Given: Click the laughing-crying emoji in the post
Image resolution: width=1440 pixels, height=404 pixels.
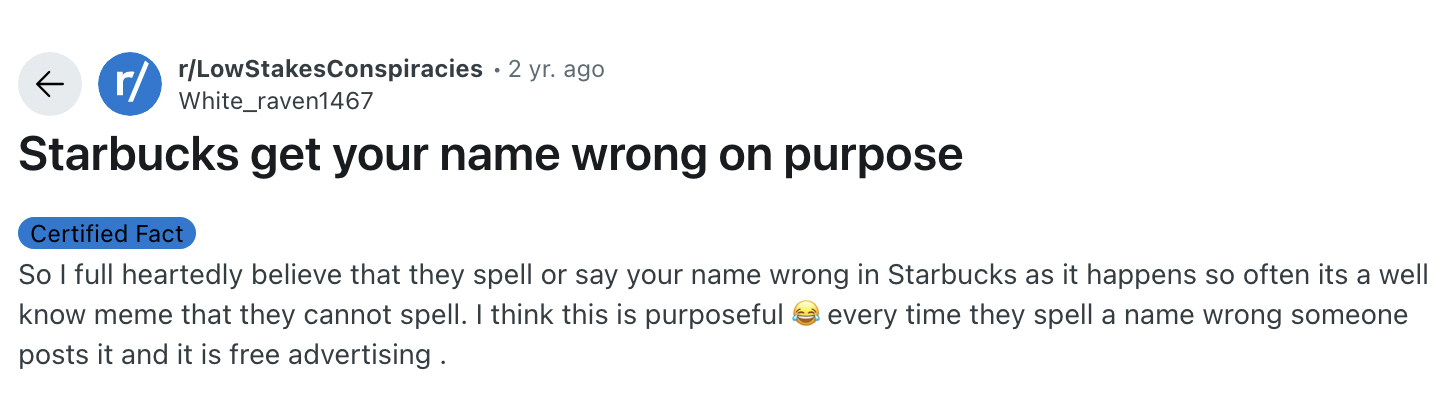Looking at the screenshot, I should (x=804, y=315).
